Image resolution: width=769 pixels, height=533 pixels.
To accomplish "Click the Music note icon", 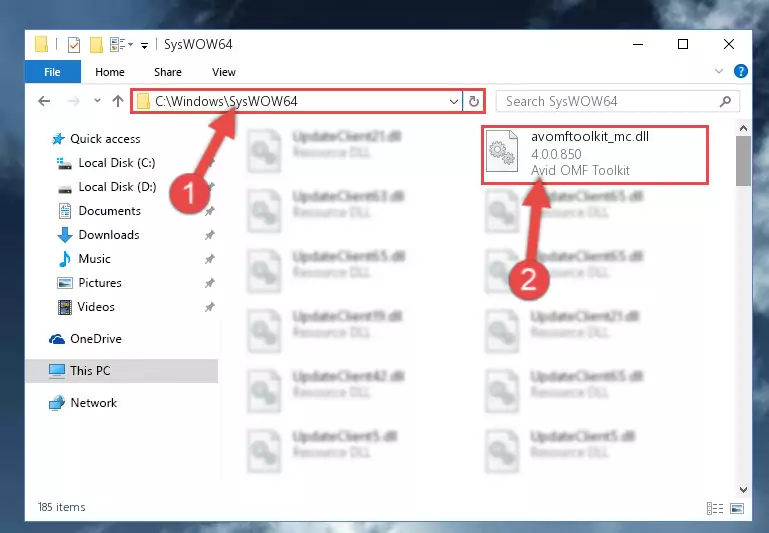I will 65,259.
